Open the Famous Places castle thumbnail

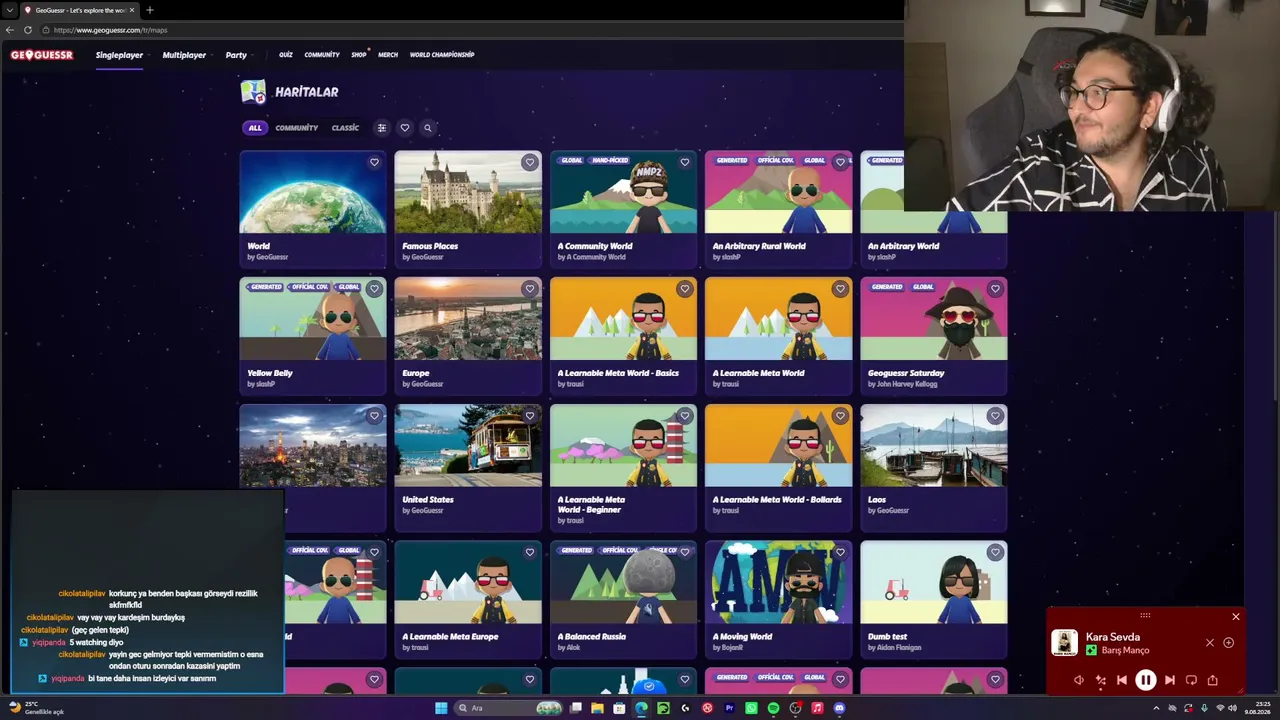468,192
